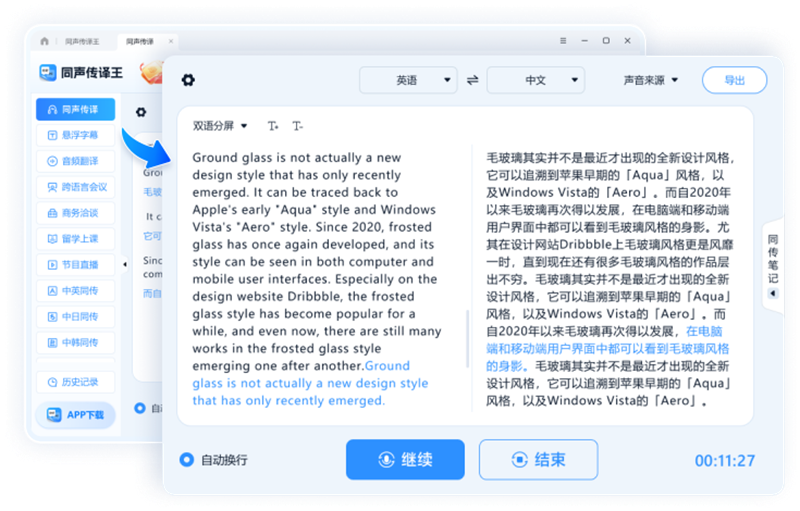Toggle 自动换行 radio option
Viewport: 800px width, 511px height.
coord(186,460)
